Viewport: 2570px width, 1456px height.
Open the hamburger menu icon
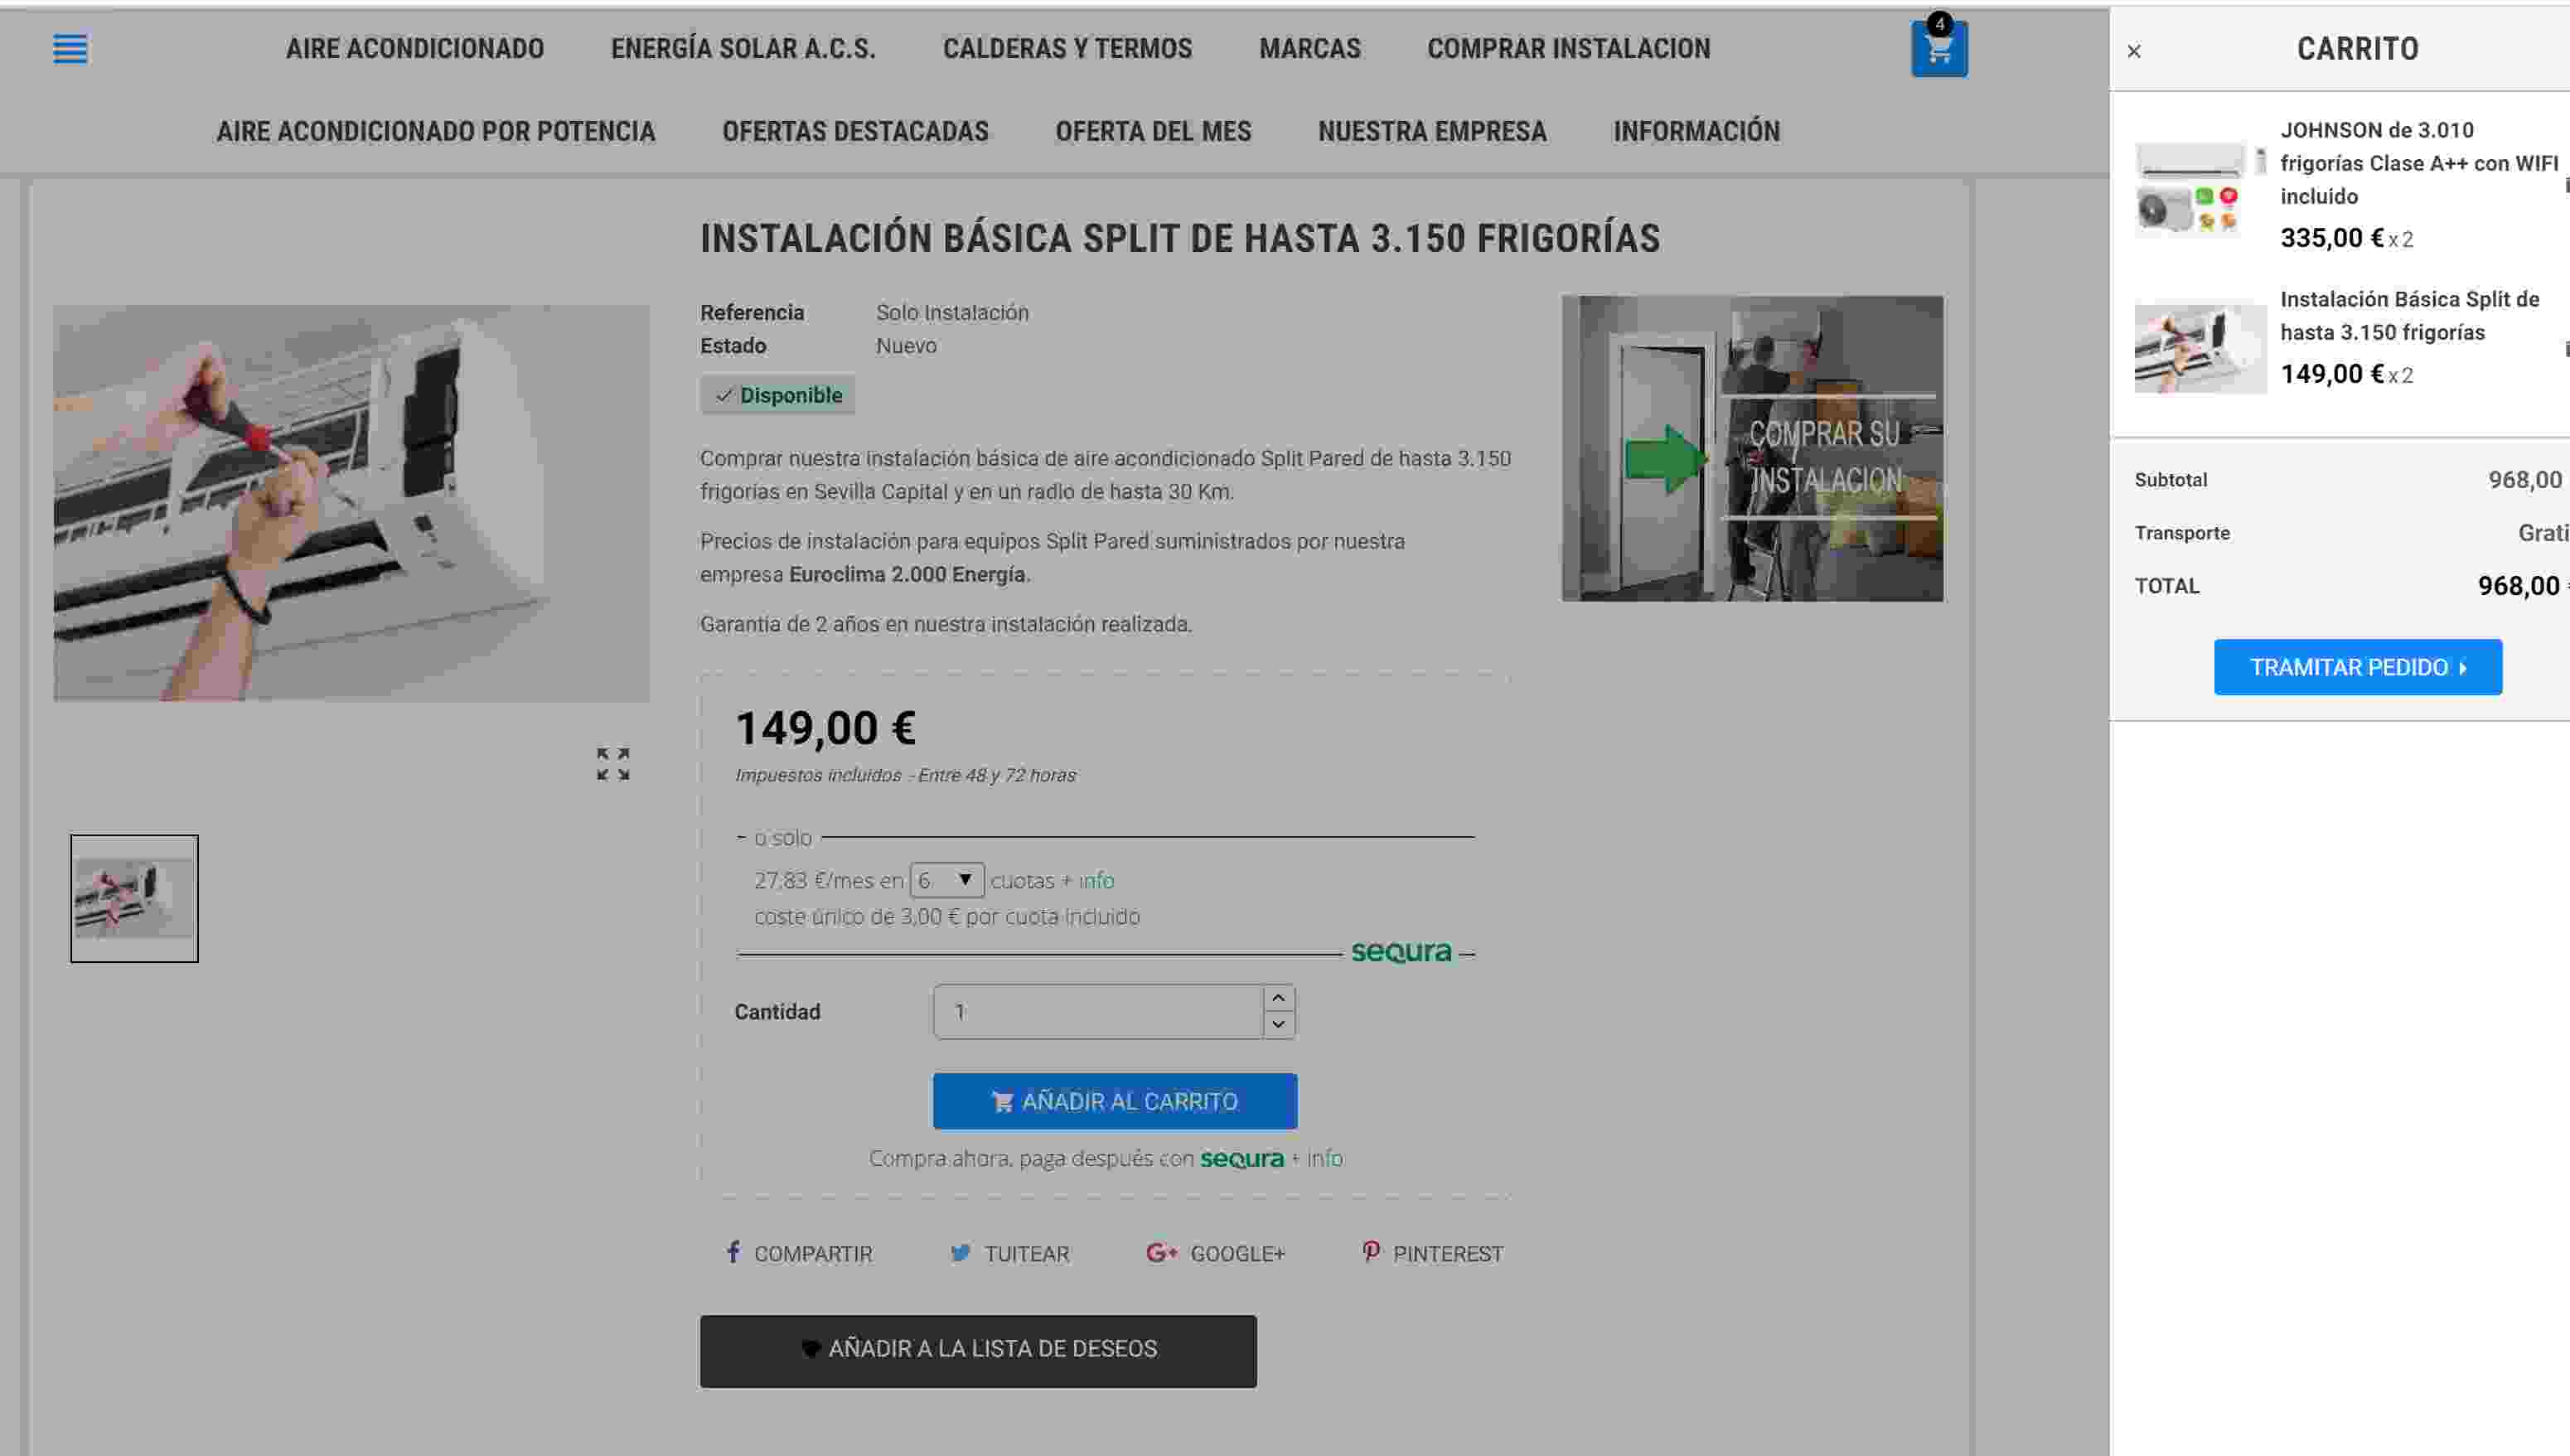[70, 48]
